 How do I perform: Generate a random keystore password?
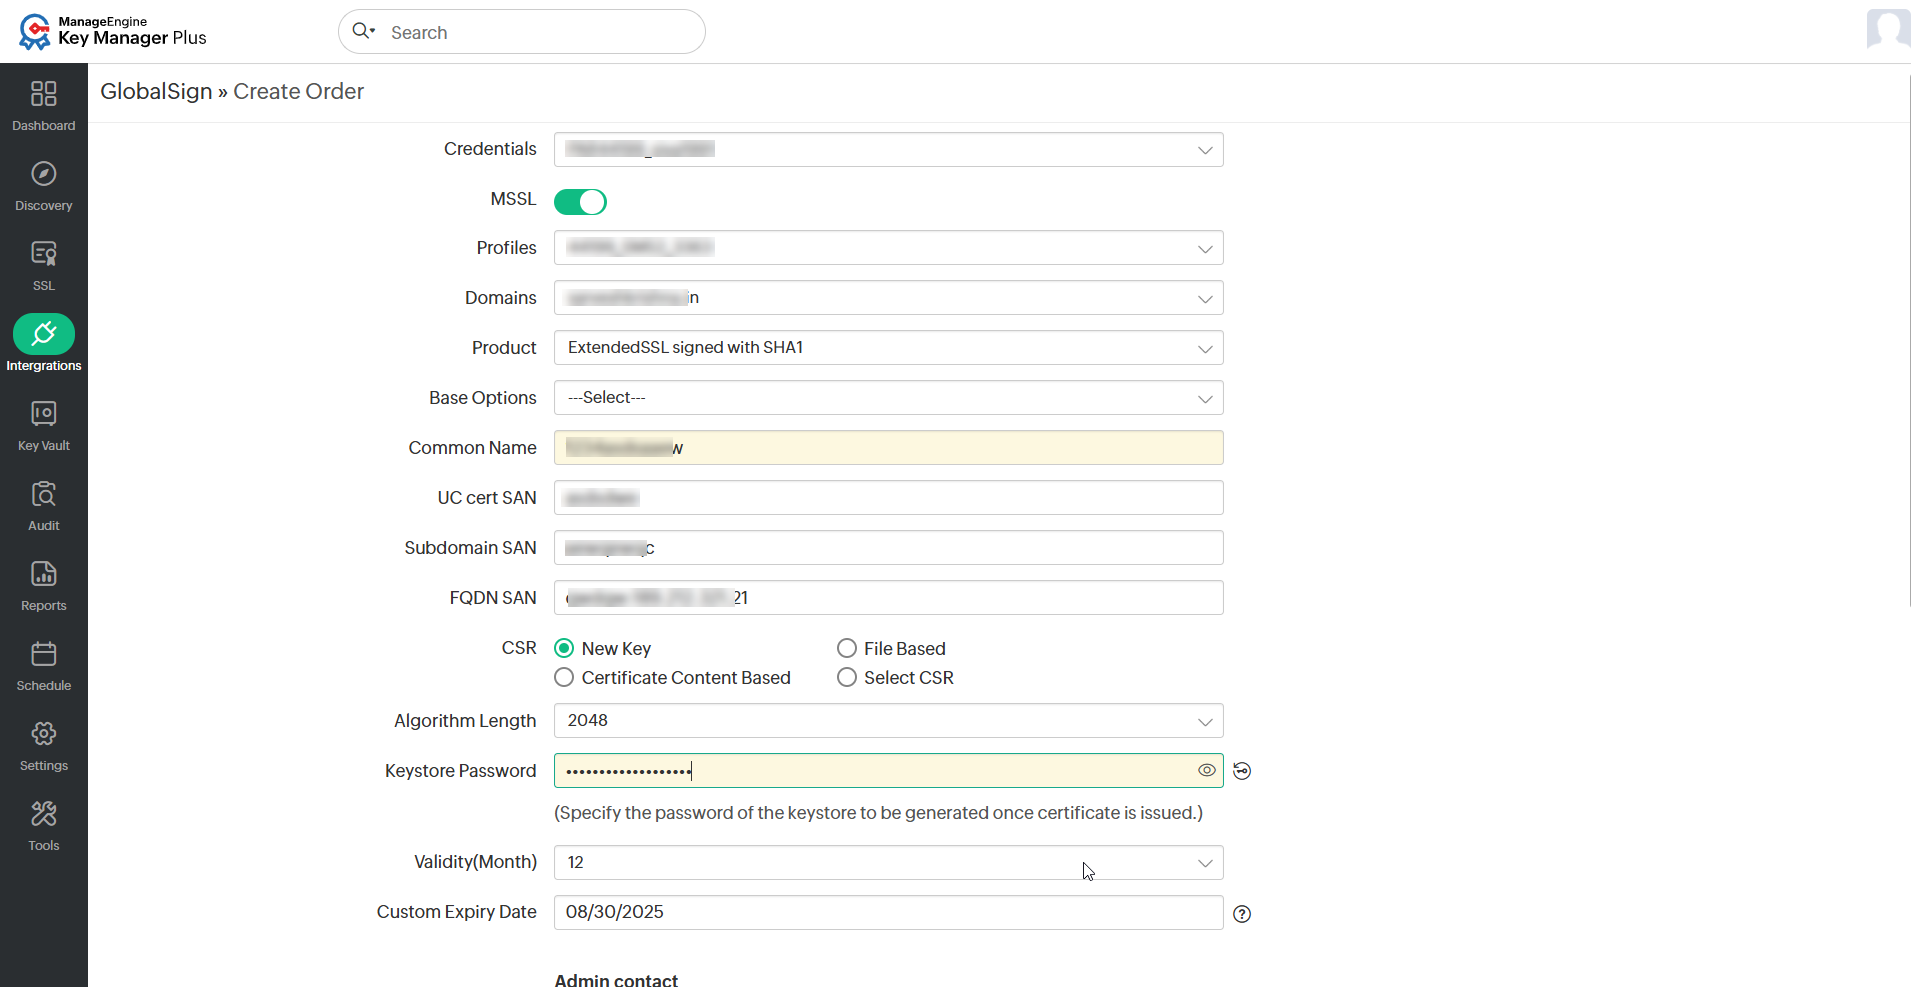coord(1242,771)
